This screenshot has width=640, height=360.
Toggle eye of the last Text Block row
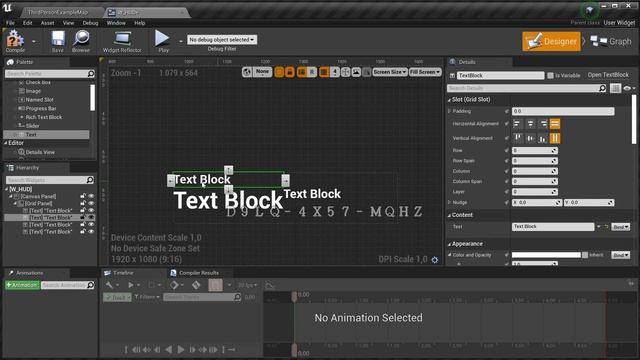91,232
